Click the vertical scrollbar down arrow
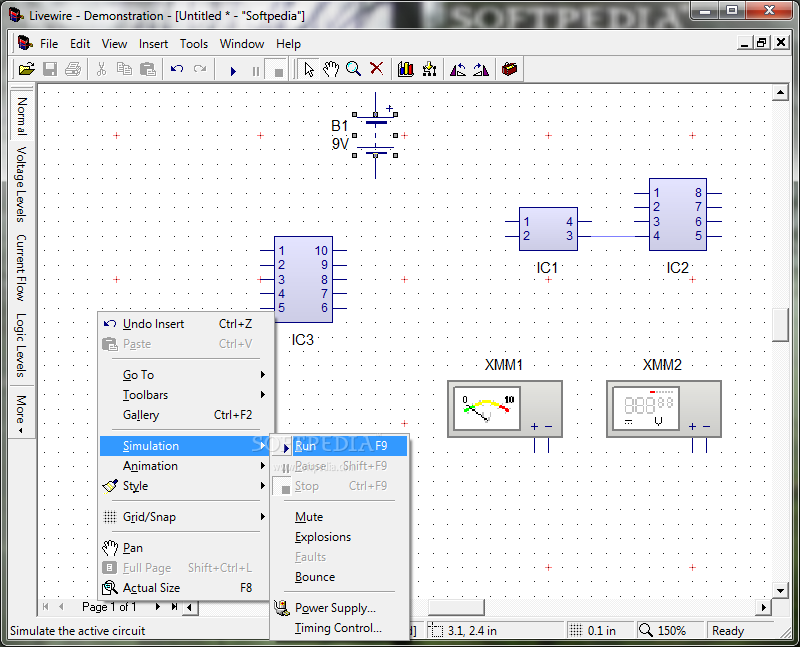The height and width of the screenshot is (647, 800). pos(780,590)
